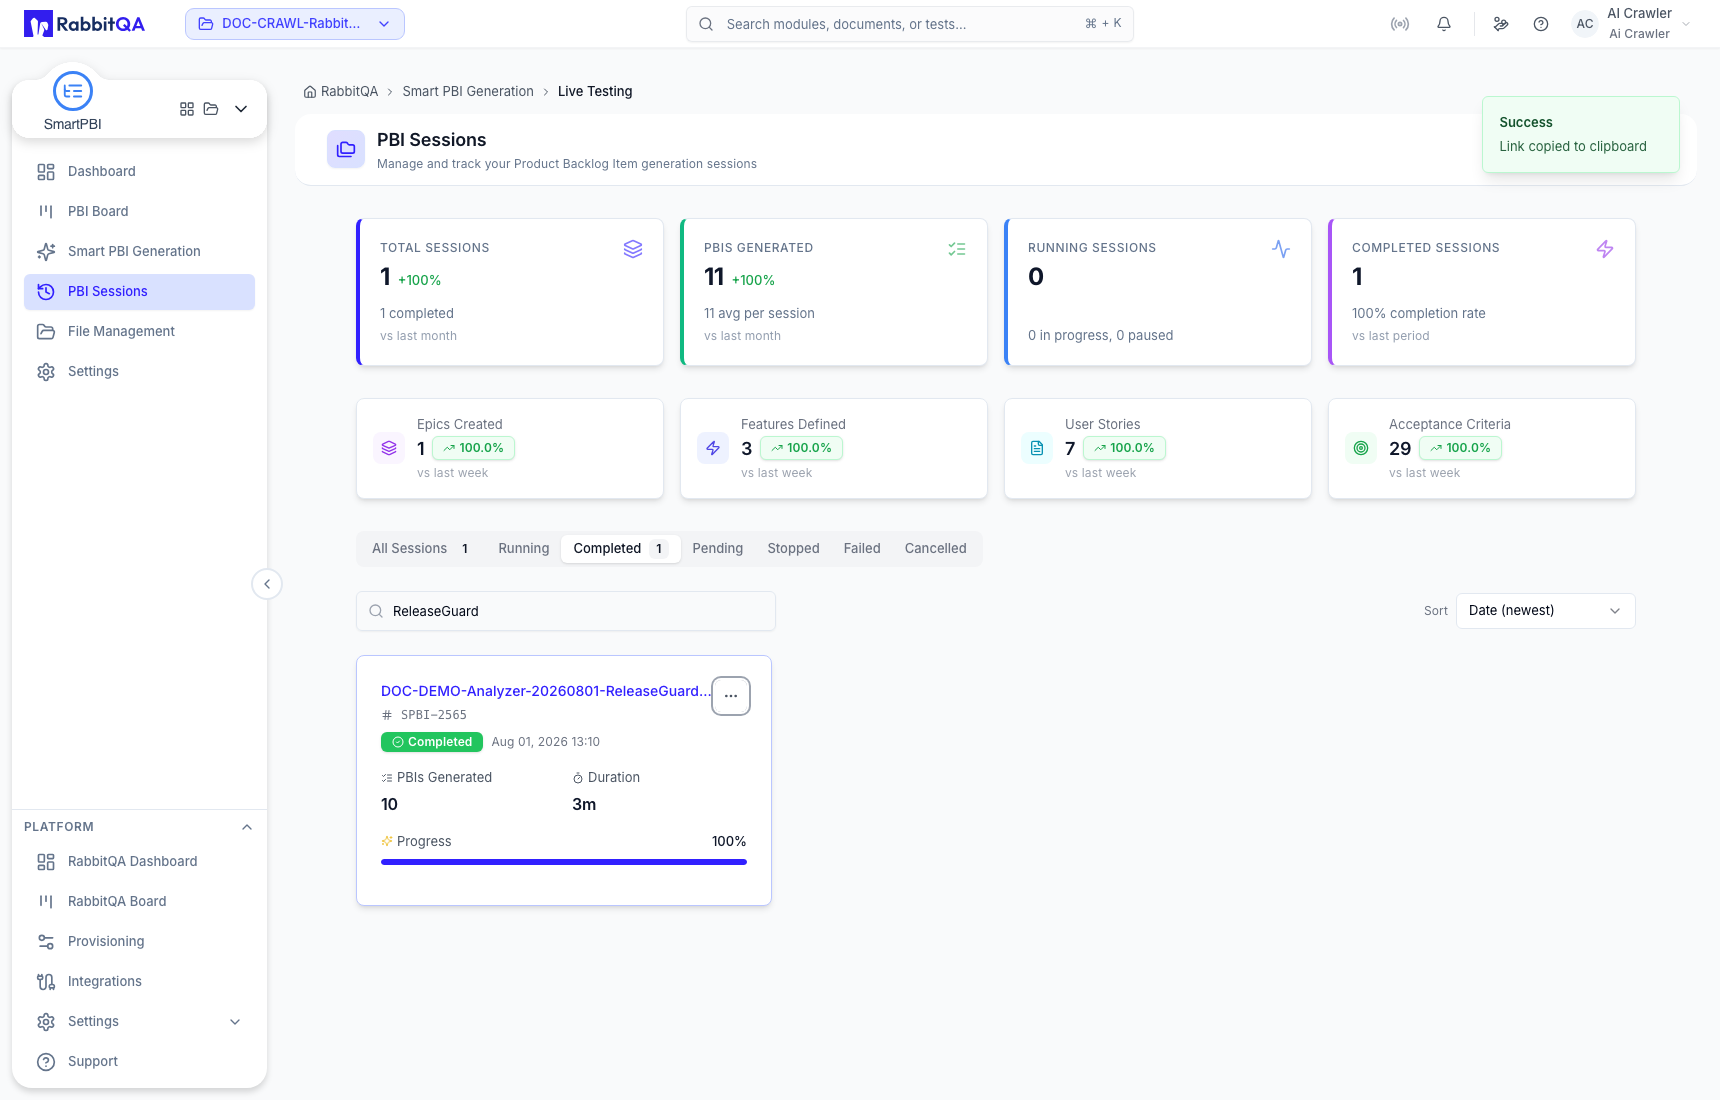
Task: Click the Aug 01, 2026 13:10 timestamp
Action: (x=546, y=742)
